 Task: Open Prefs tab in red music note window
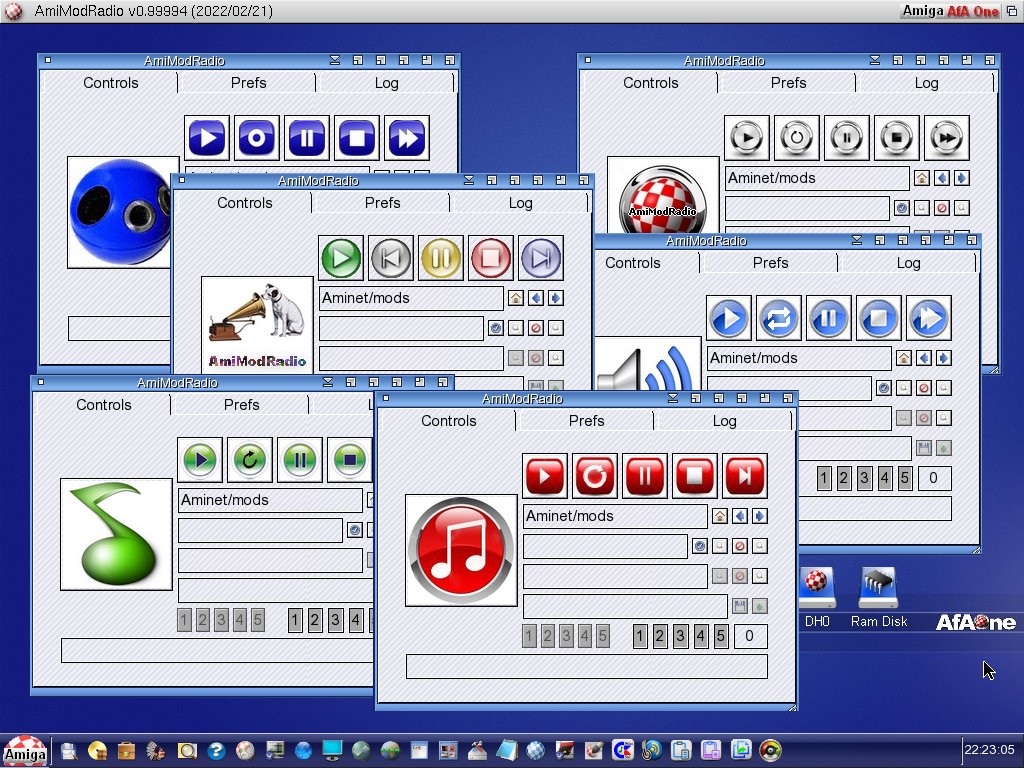click(x=586, y=421)
